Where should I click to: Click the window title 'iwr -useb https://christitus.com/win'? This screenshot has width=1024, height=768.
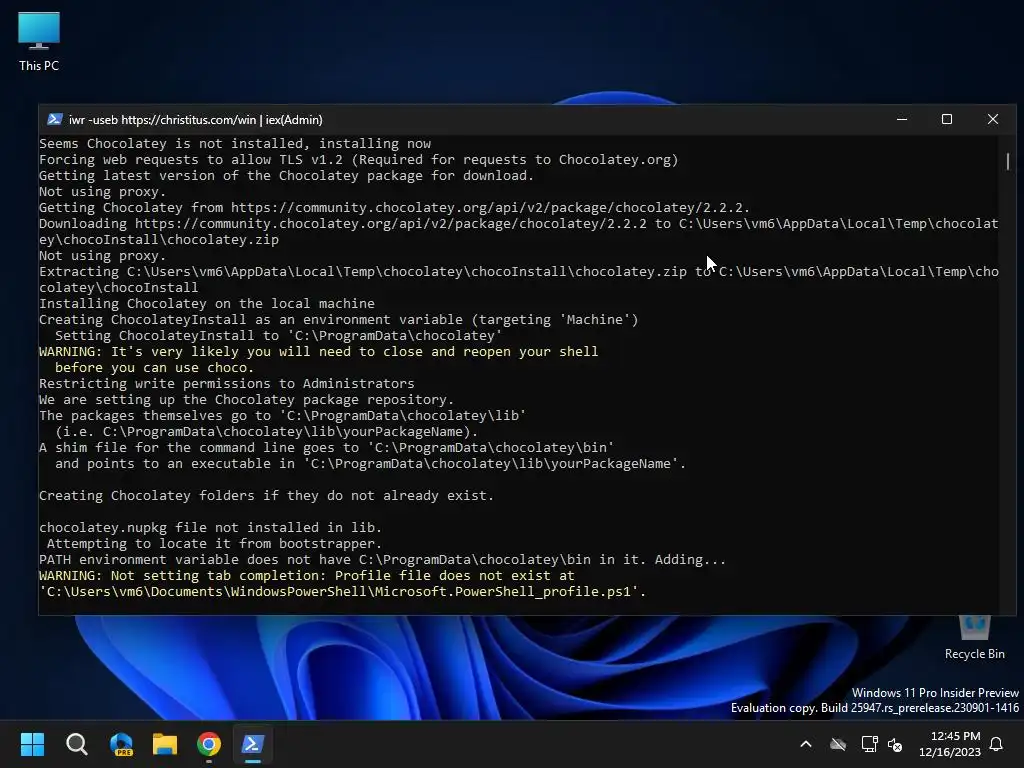pos(195,120)
